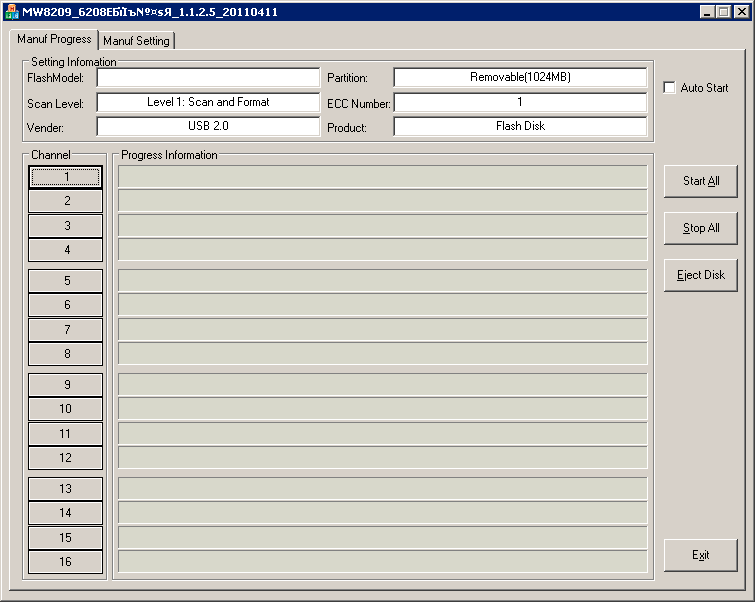
Task: Click the ECC Number label
Action: click(x=359, y=104)
